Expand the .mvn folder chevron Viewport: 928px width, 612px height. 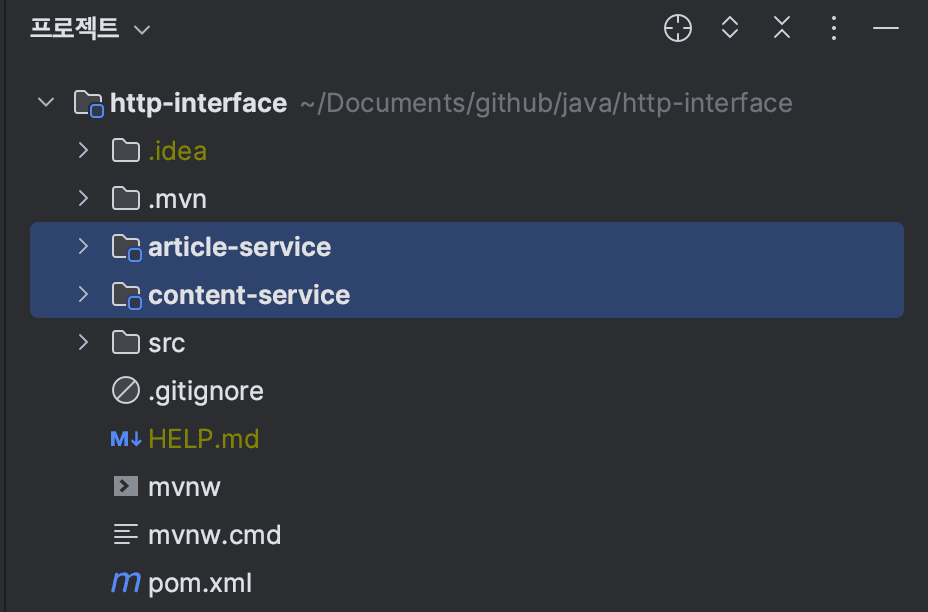83,199
